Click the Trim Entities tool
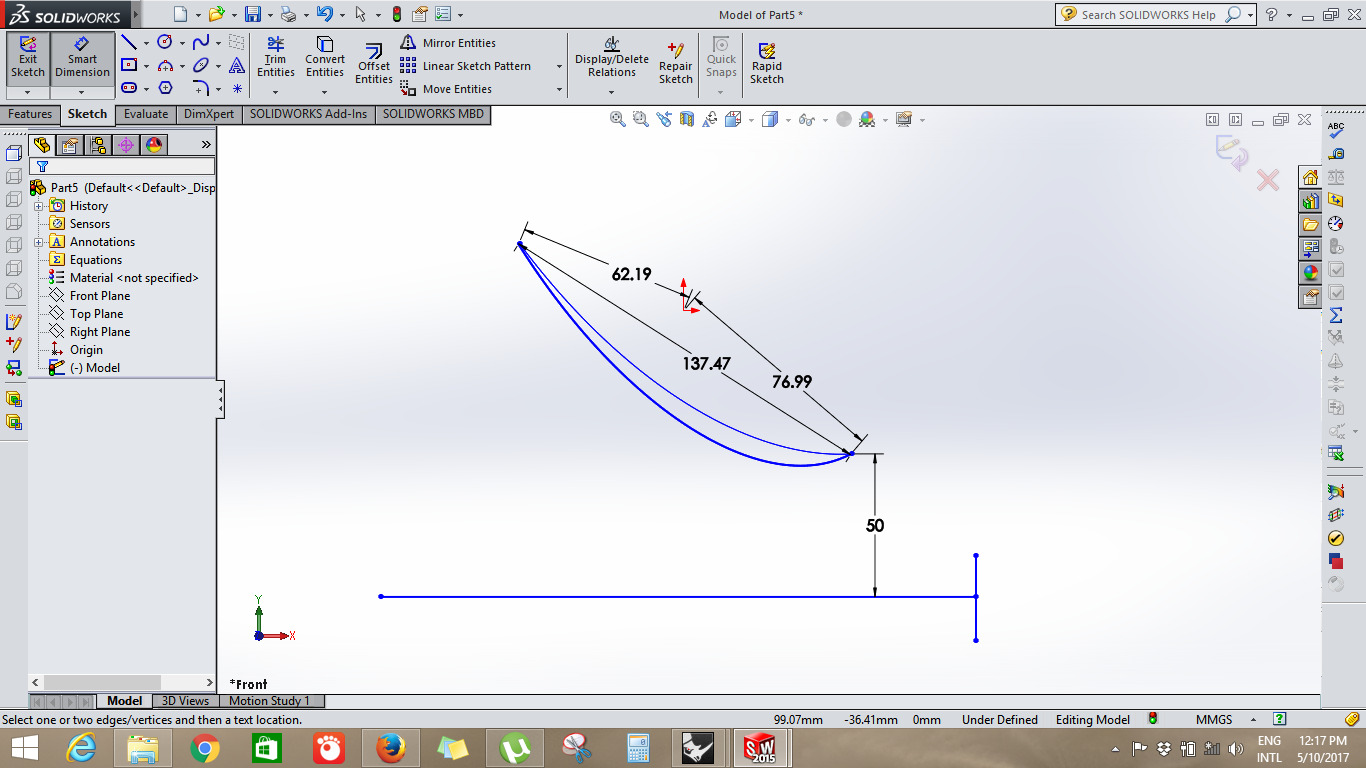The image size is (1366, 768). point(275,58)
